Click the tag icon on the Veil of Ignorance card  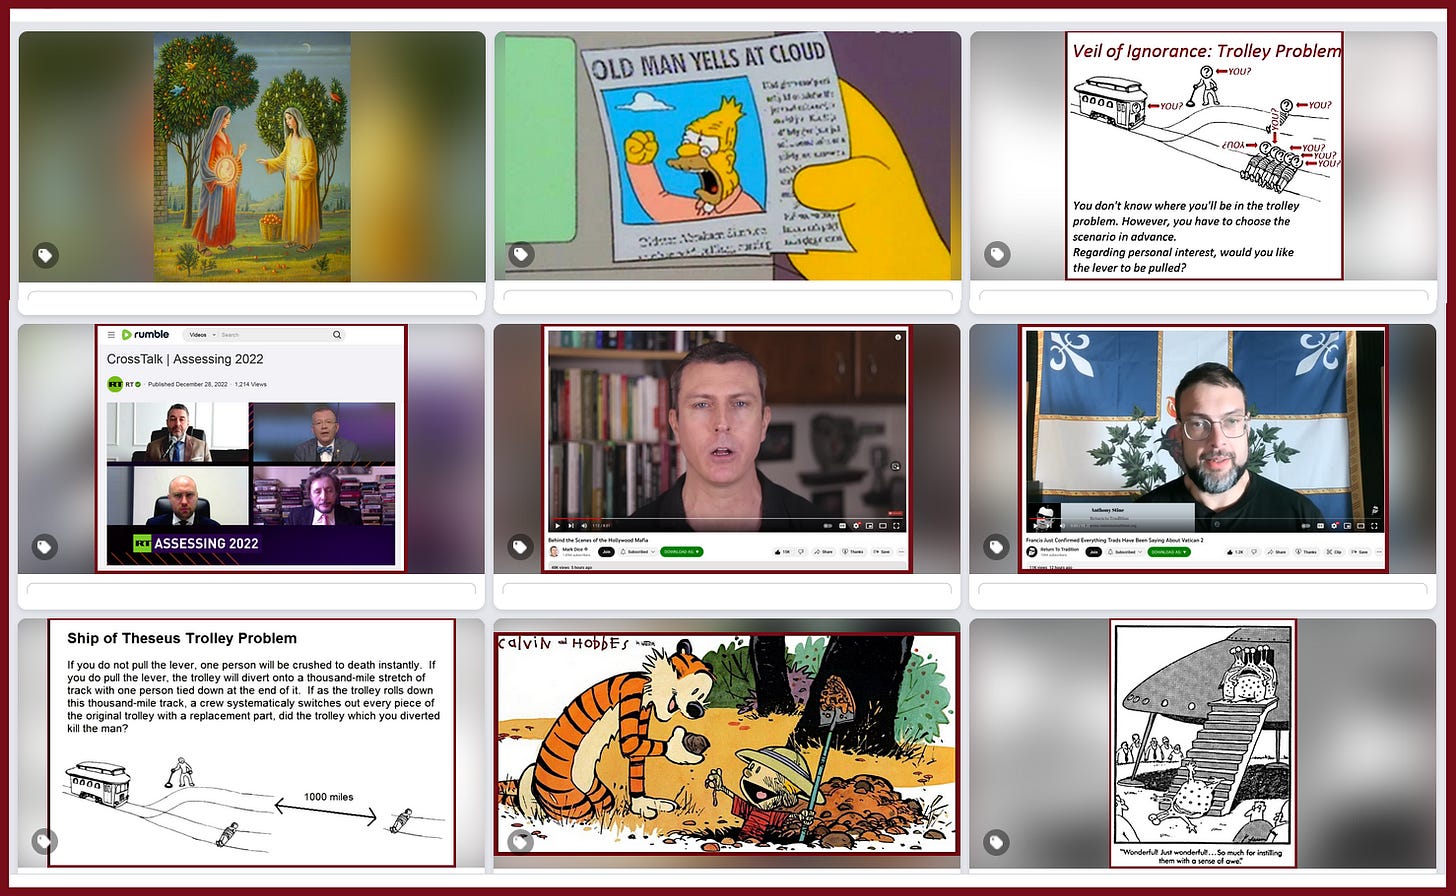[996, 255]
